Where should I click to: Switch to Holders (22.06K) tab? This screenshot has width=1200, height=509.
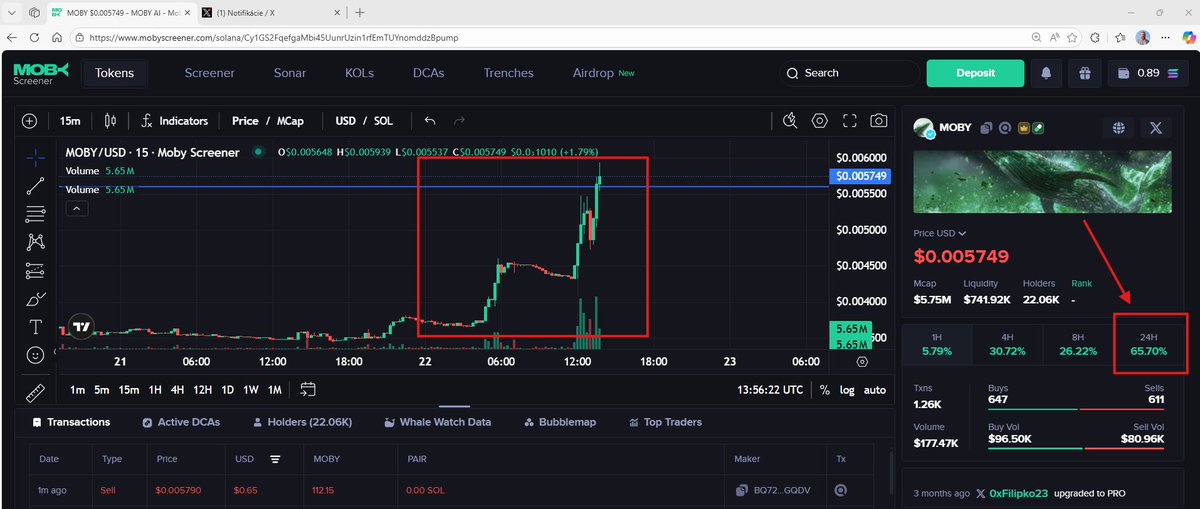302,422
